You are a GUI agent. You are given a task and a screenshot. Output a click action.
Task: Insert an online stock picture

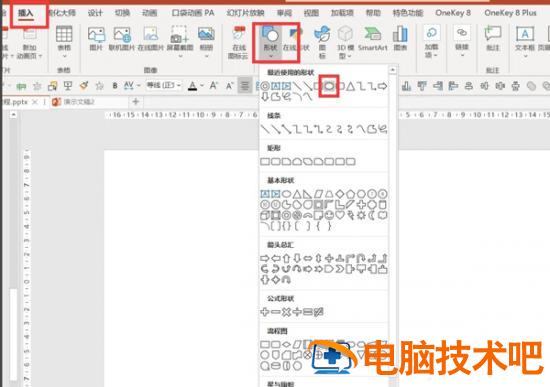[151, 39]
